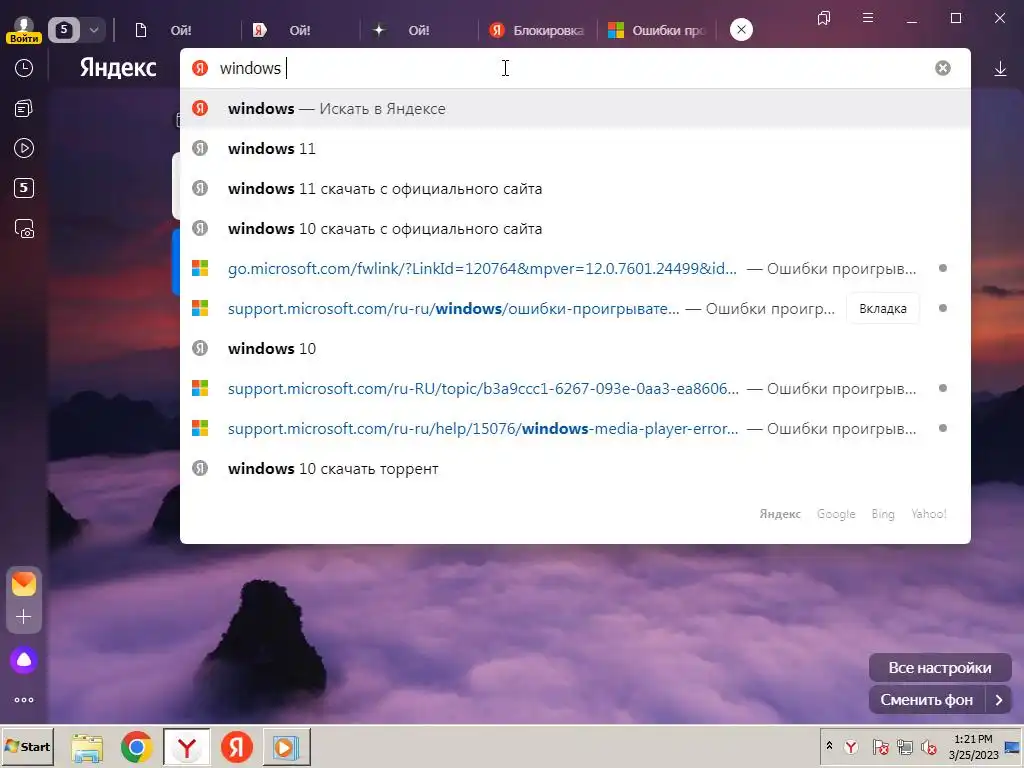Screen dimensions: 1024x768
Task: Open the Windows Start menu
Action: [27, 746]
